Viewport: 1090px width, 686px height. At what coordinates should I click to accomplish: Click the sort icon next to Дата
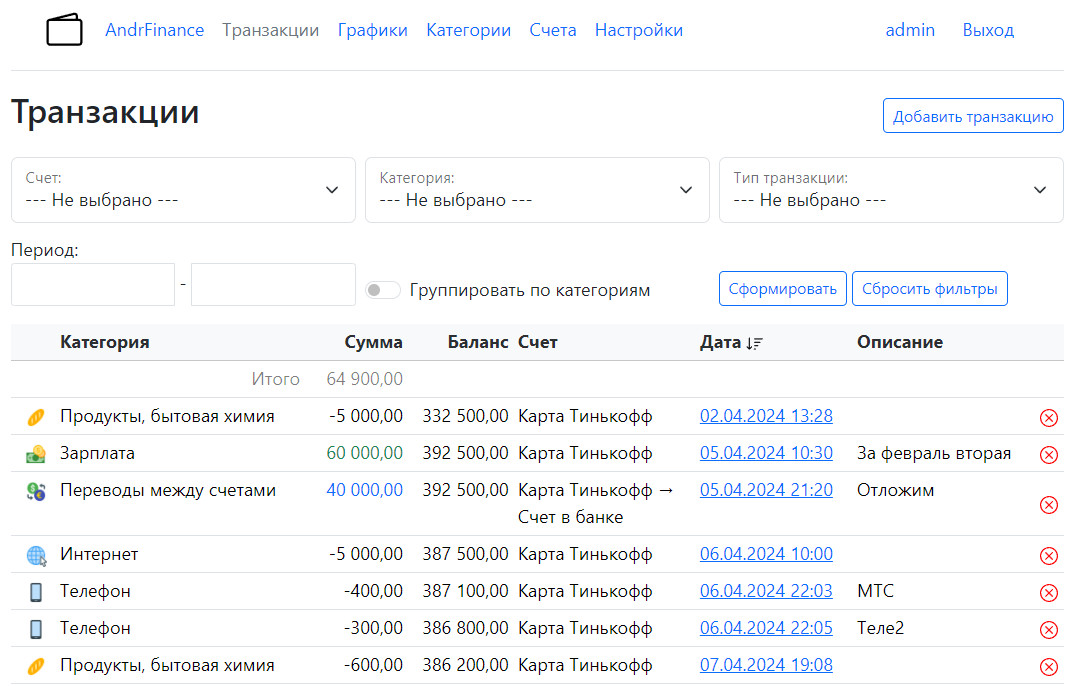754,343
